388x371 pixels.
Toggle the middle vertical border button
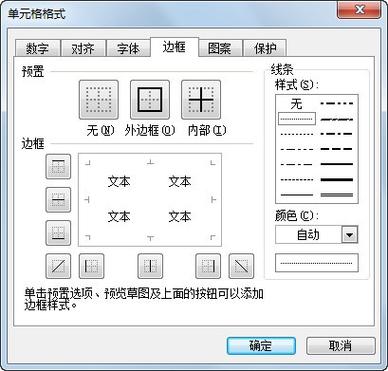150,266
